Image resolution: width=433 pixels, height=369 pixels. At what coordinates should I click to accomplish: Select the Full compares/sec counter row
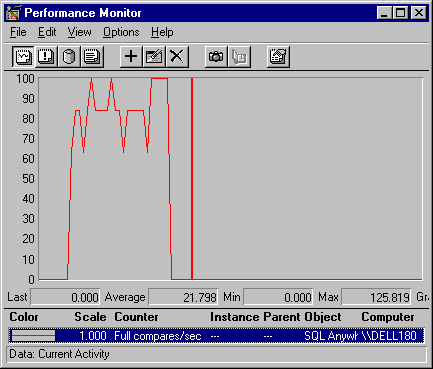click(x=216, y=336)
